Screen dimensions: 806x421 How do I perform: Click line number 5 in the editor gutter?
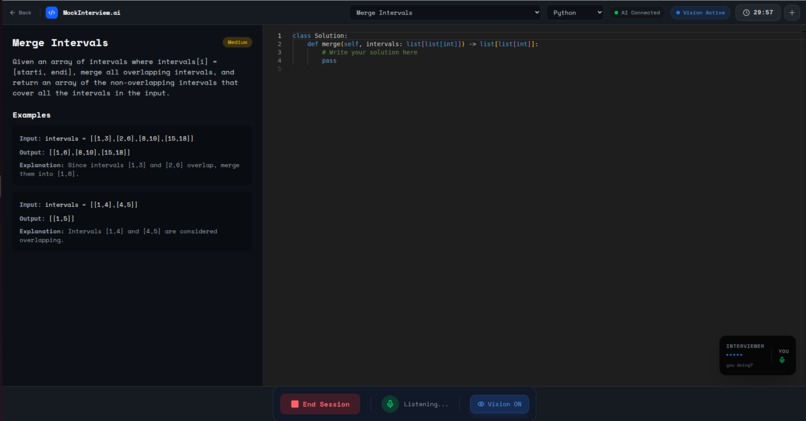point(280,69)
